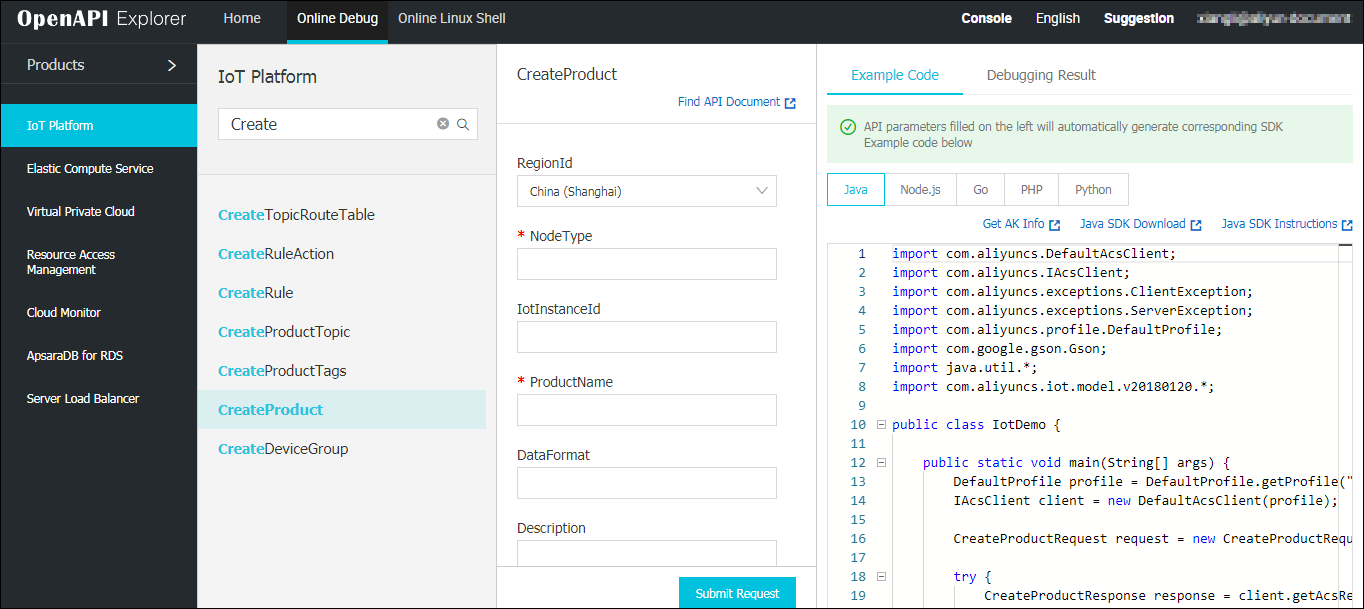This screenshot has width=1364, height=609.
Task: Click external link icon beside Find API Document
Action: tap(790, 103)
